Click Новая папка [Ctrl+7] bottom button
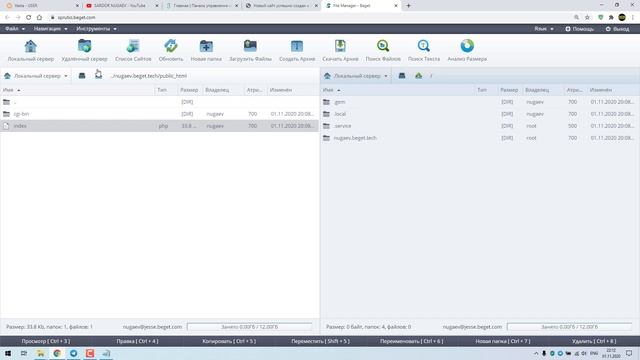 pos(503,341)
